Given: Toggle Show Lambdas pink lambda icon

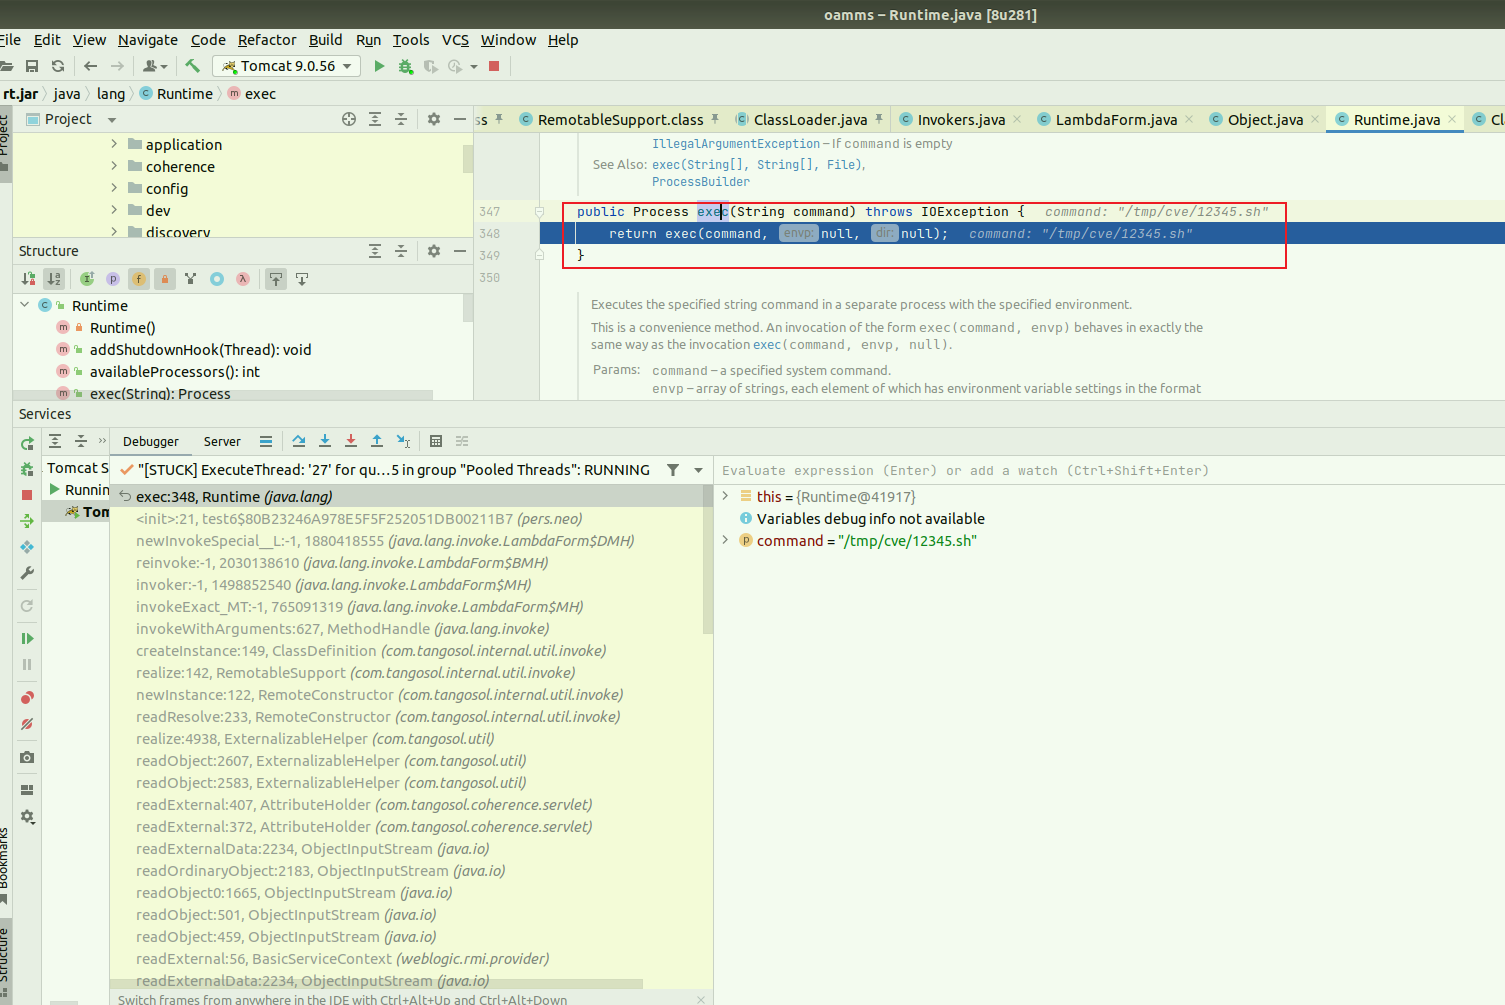Looking at the screenshot, I should click(x=243, y=279).
